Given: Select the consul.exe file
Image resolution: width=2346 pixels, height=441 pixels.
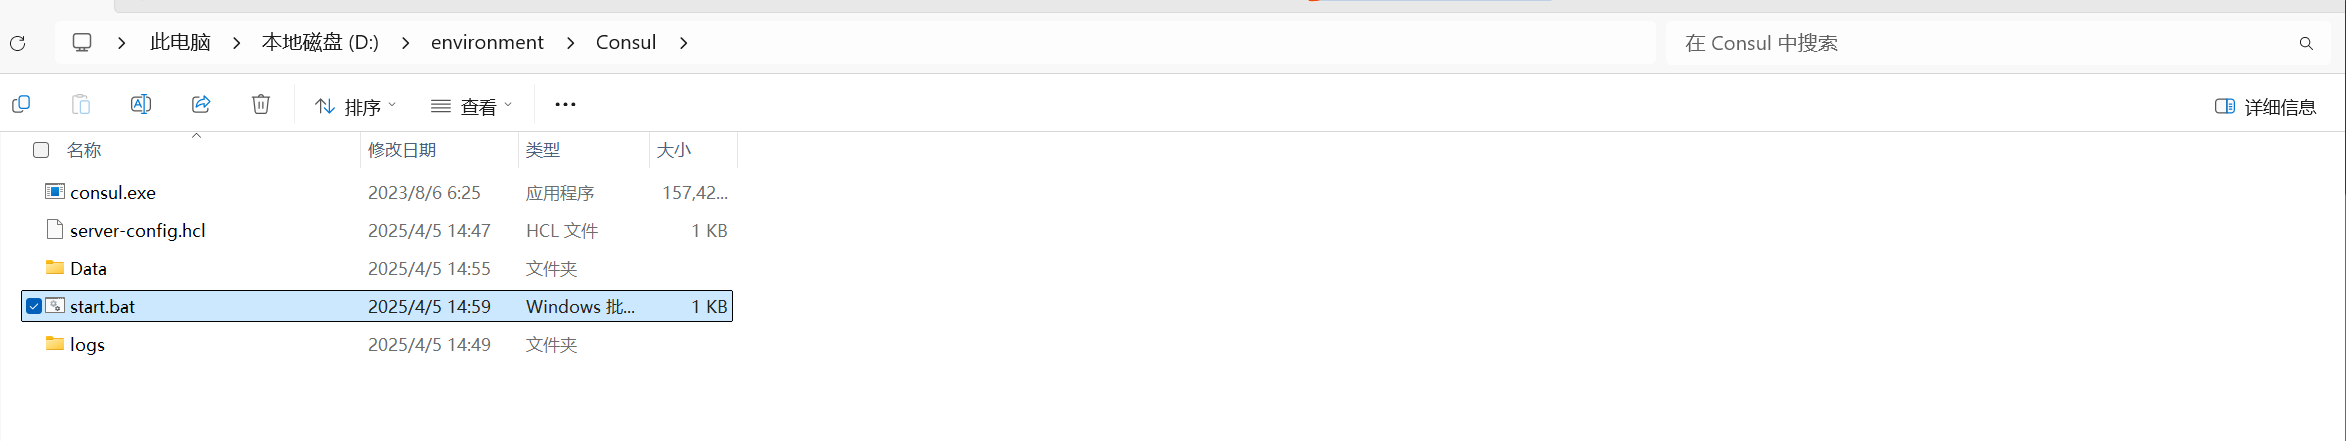Looking at the screenshot, I should click(113, 192).
